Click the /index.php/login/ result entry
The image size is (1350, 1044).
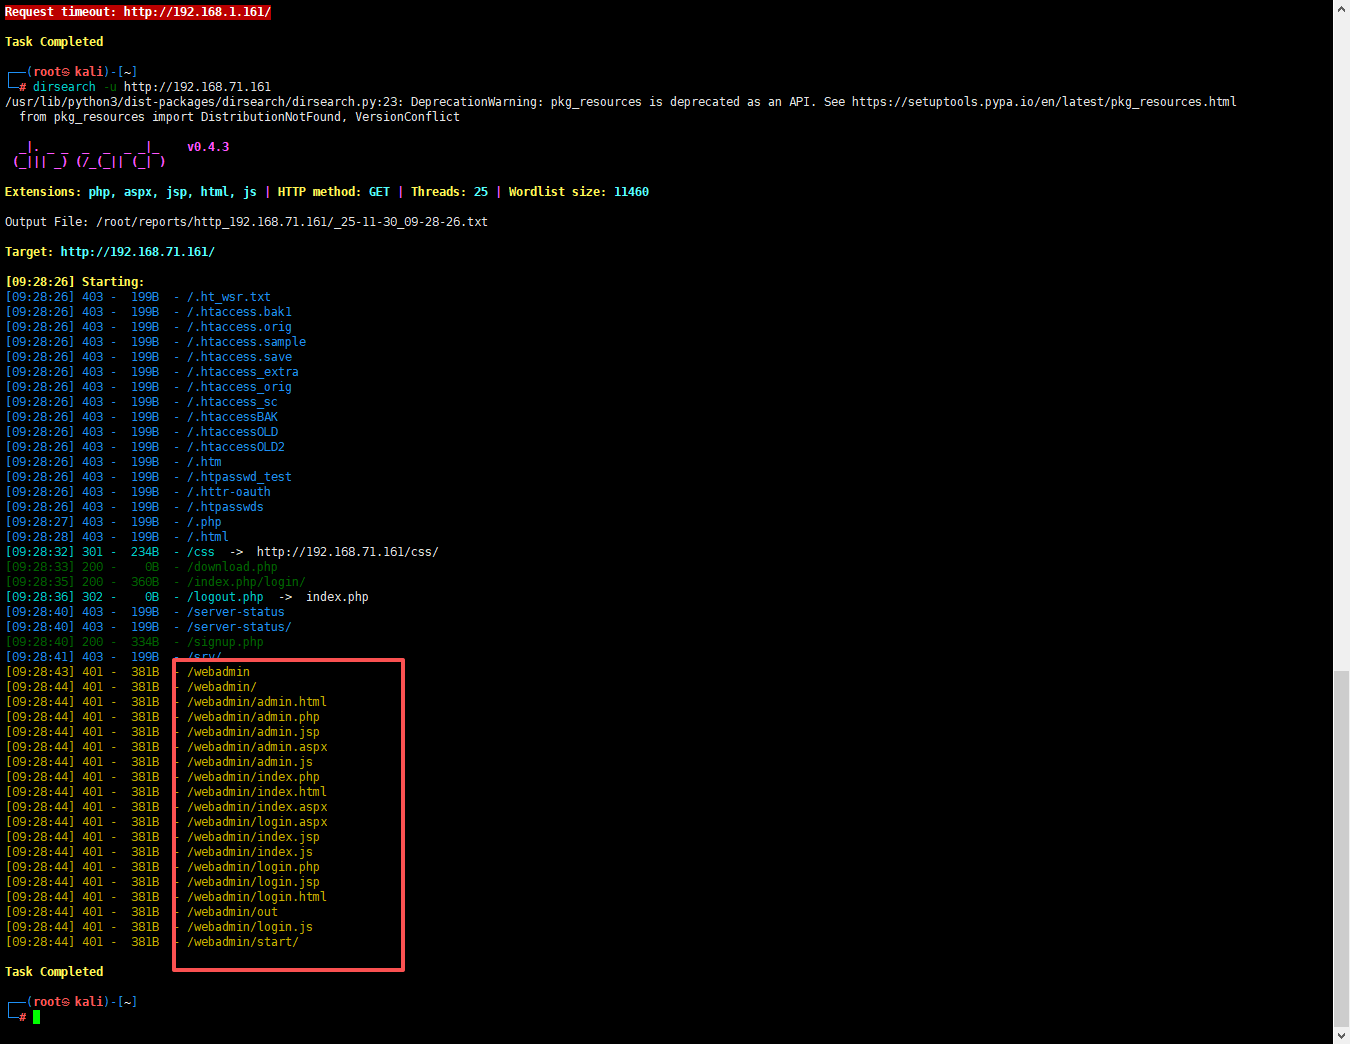pyautogui.click(x=246, y=582)
